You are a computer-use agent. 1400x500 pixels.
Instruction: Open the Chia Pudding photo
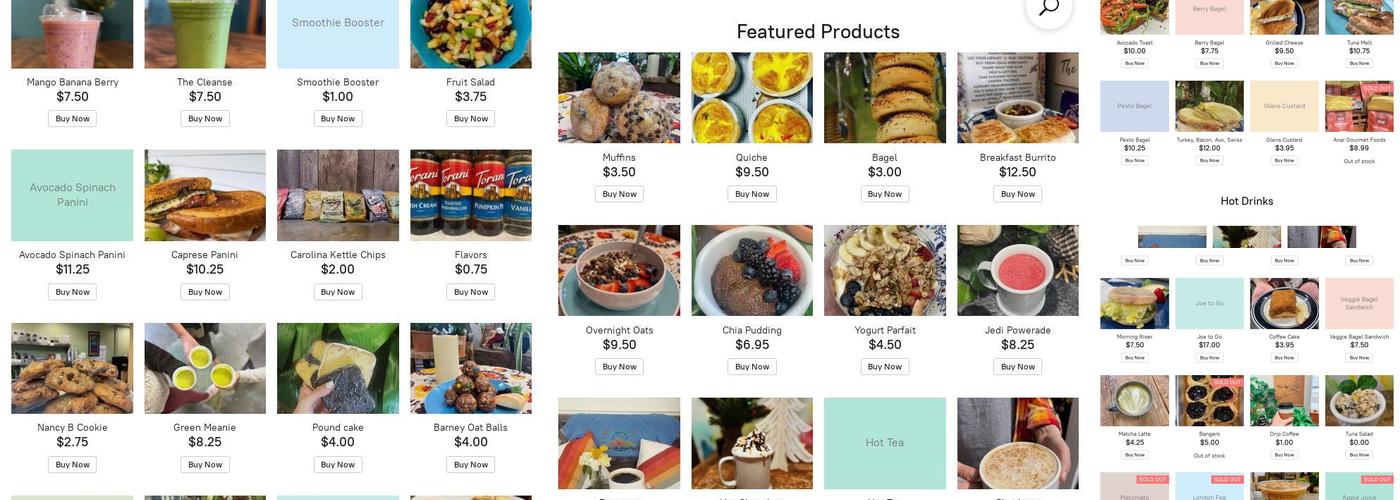(751, 270)
